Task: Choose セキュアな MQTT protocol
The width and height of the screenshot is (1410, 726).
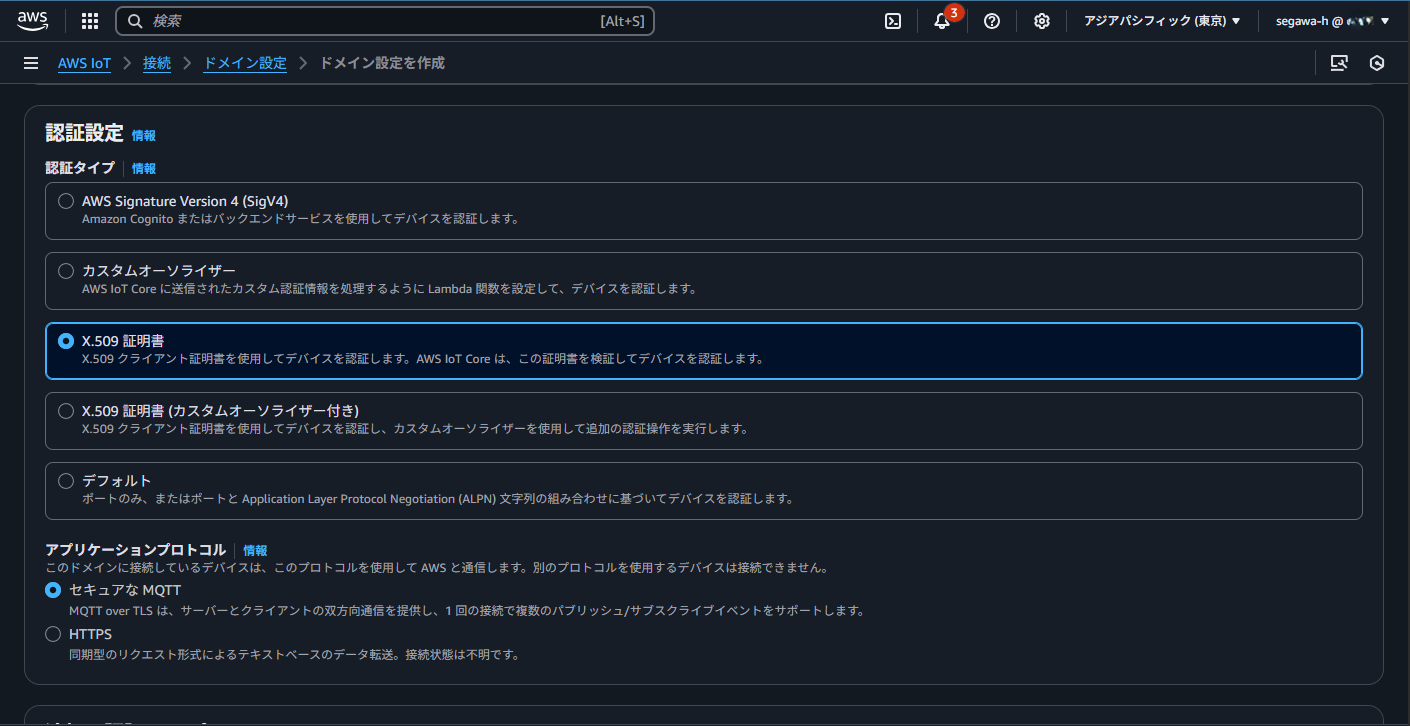Action: pos(53,590)
